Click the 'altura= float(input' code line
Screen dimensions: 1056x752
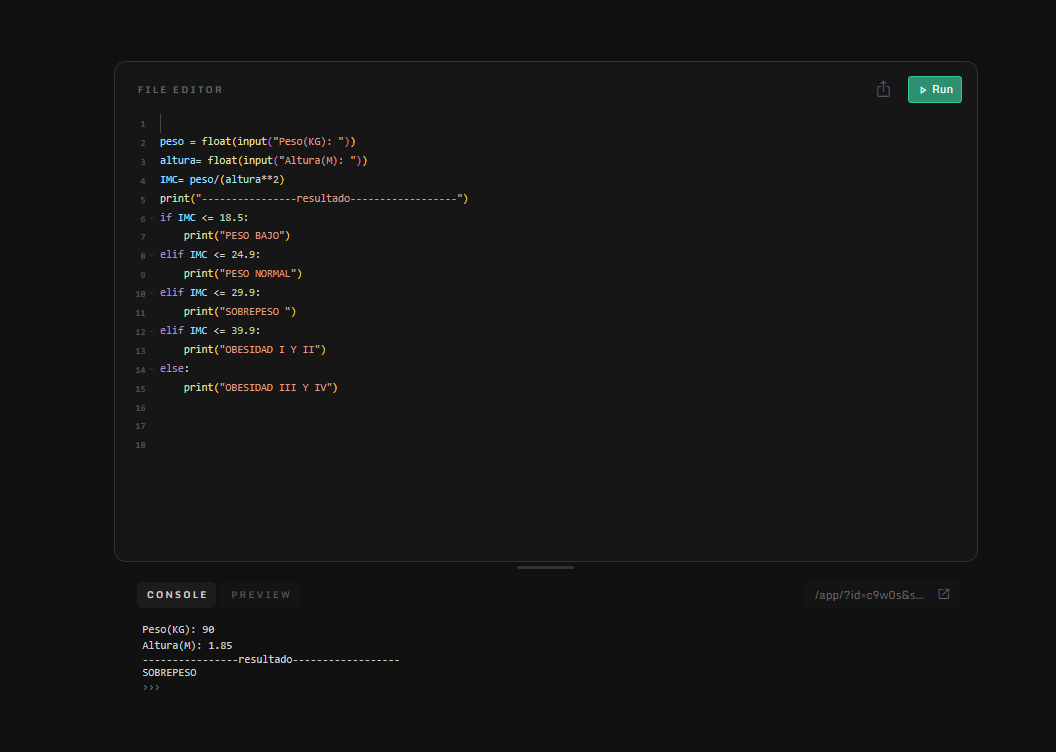coord(263,161)
